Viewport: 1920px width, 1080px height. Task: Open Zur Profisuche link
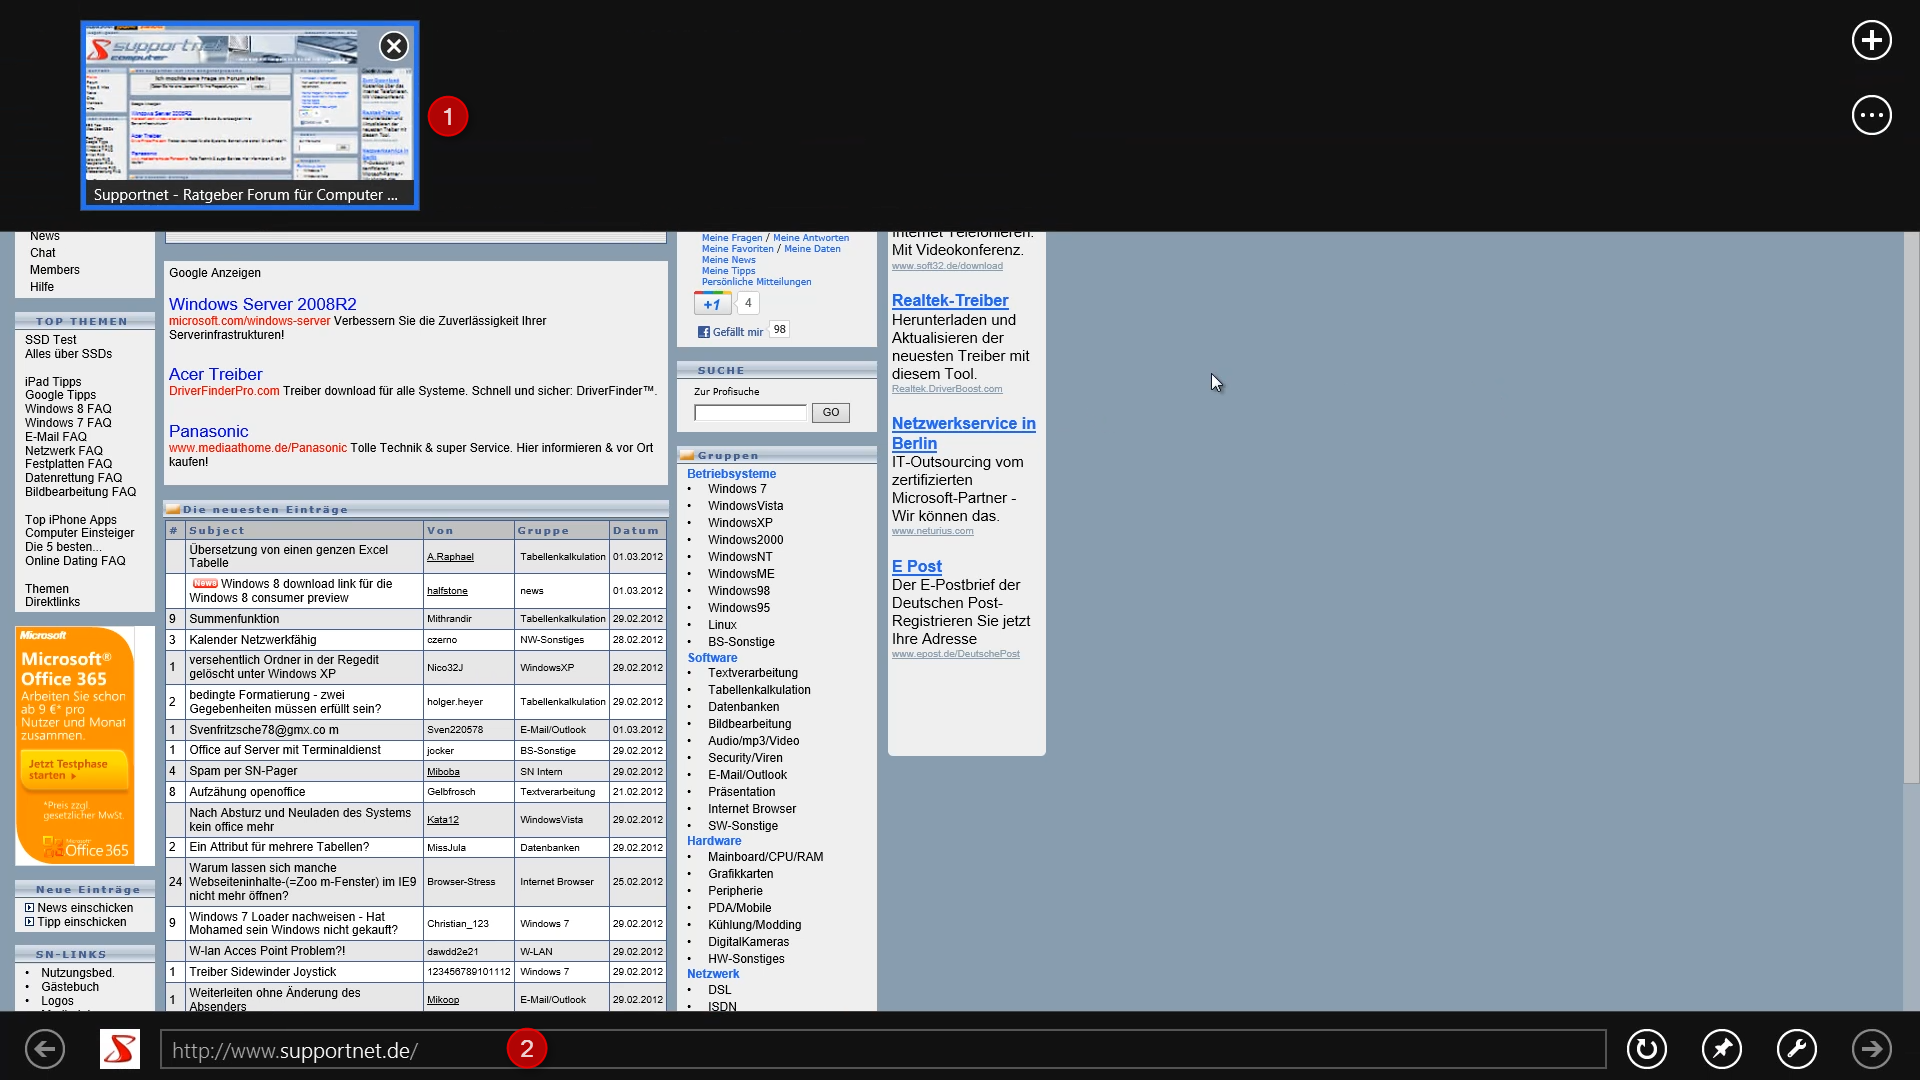point(727,392)
